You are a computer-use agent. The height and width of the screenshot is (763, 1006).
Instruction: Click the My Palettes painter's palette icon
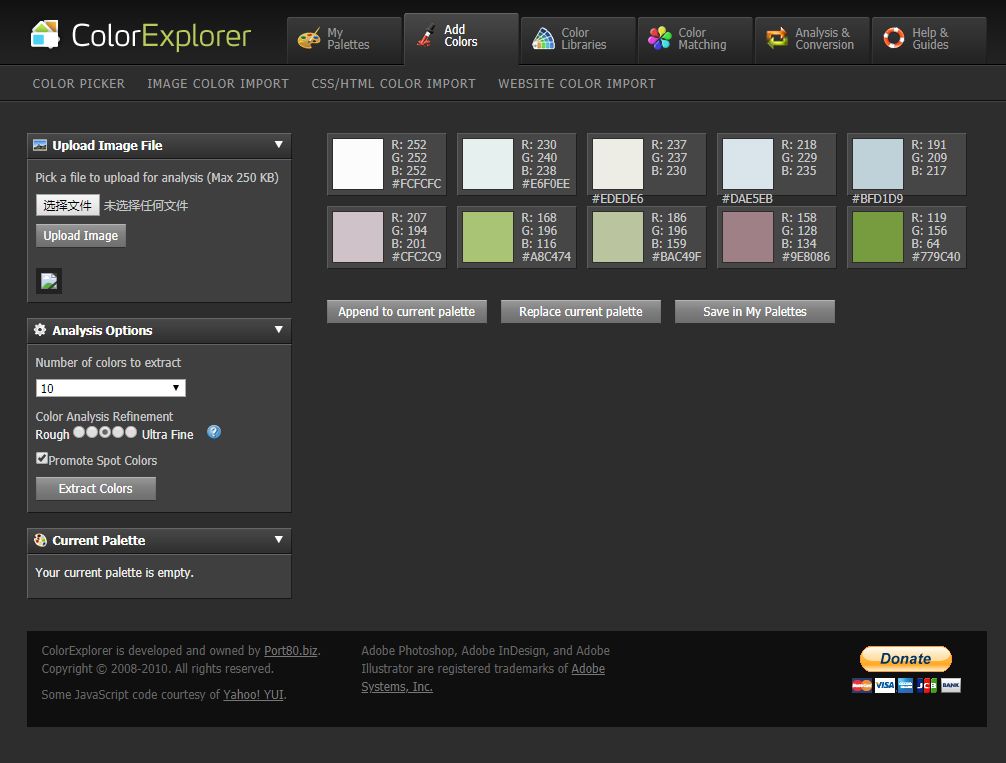coord(310,39)
